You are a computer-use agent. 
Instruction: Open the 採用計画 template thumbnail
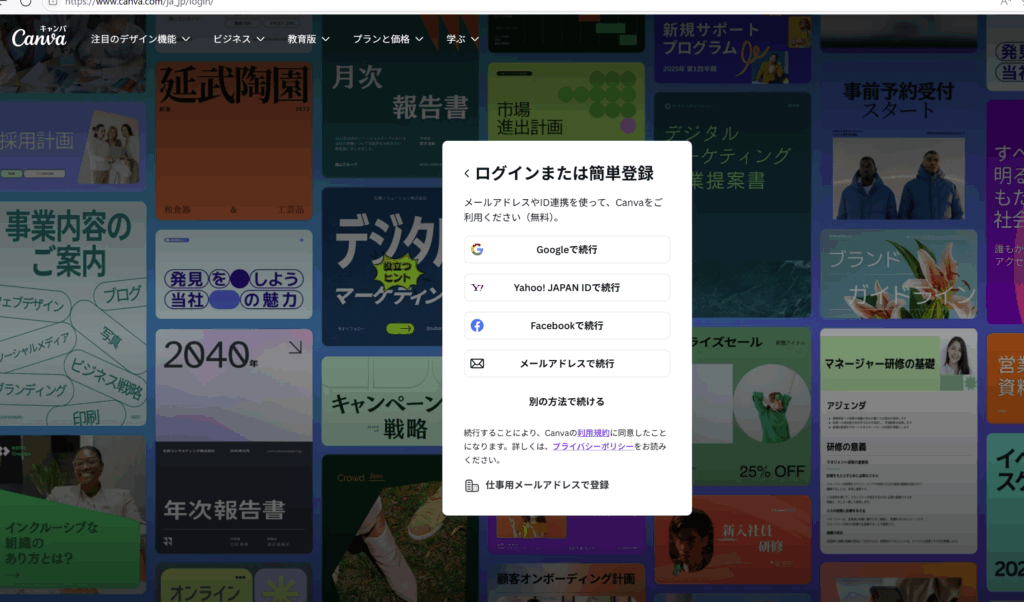(x=72, y=146)
